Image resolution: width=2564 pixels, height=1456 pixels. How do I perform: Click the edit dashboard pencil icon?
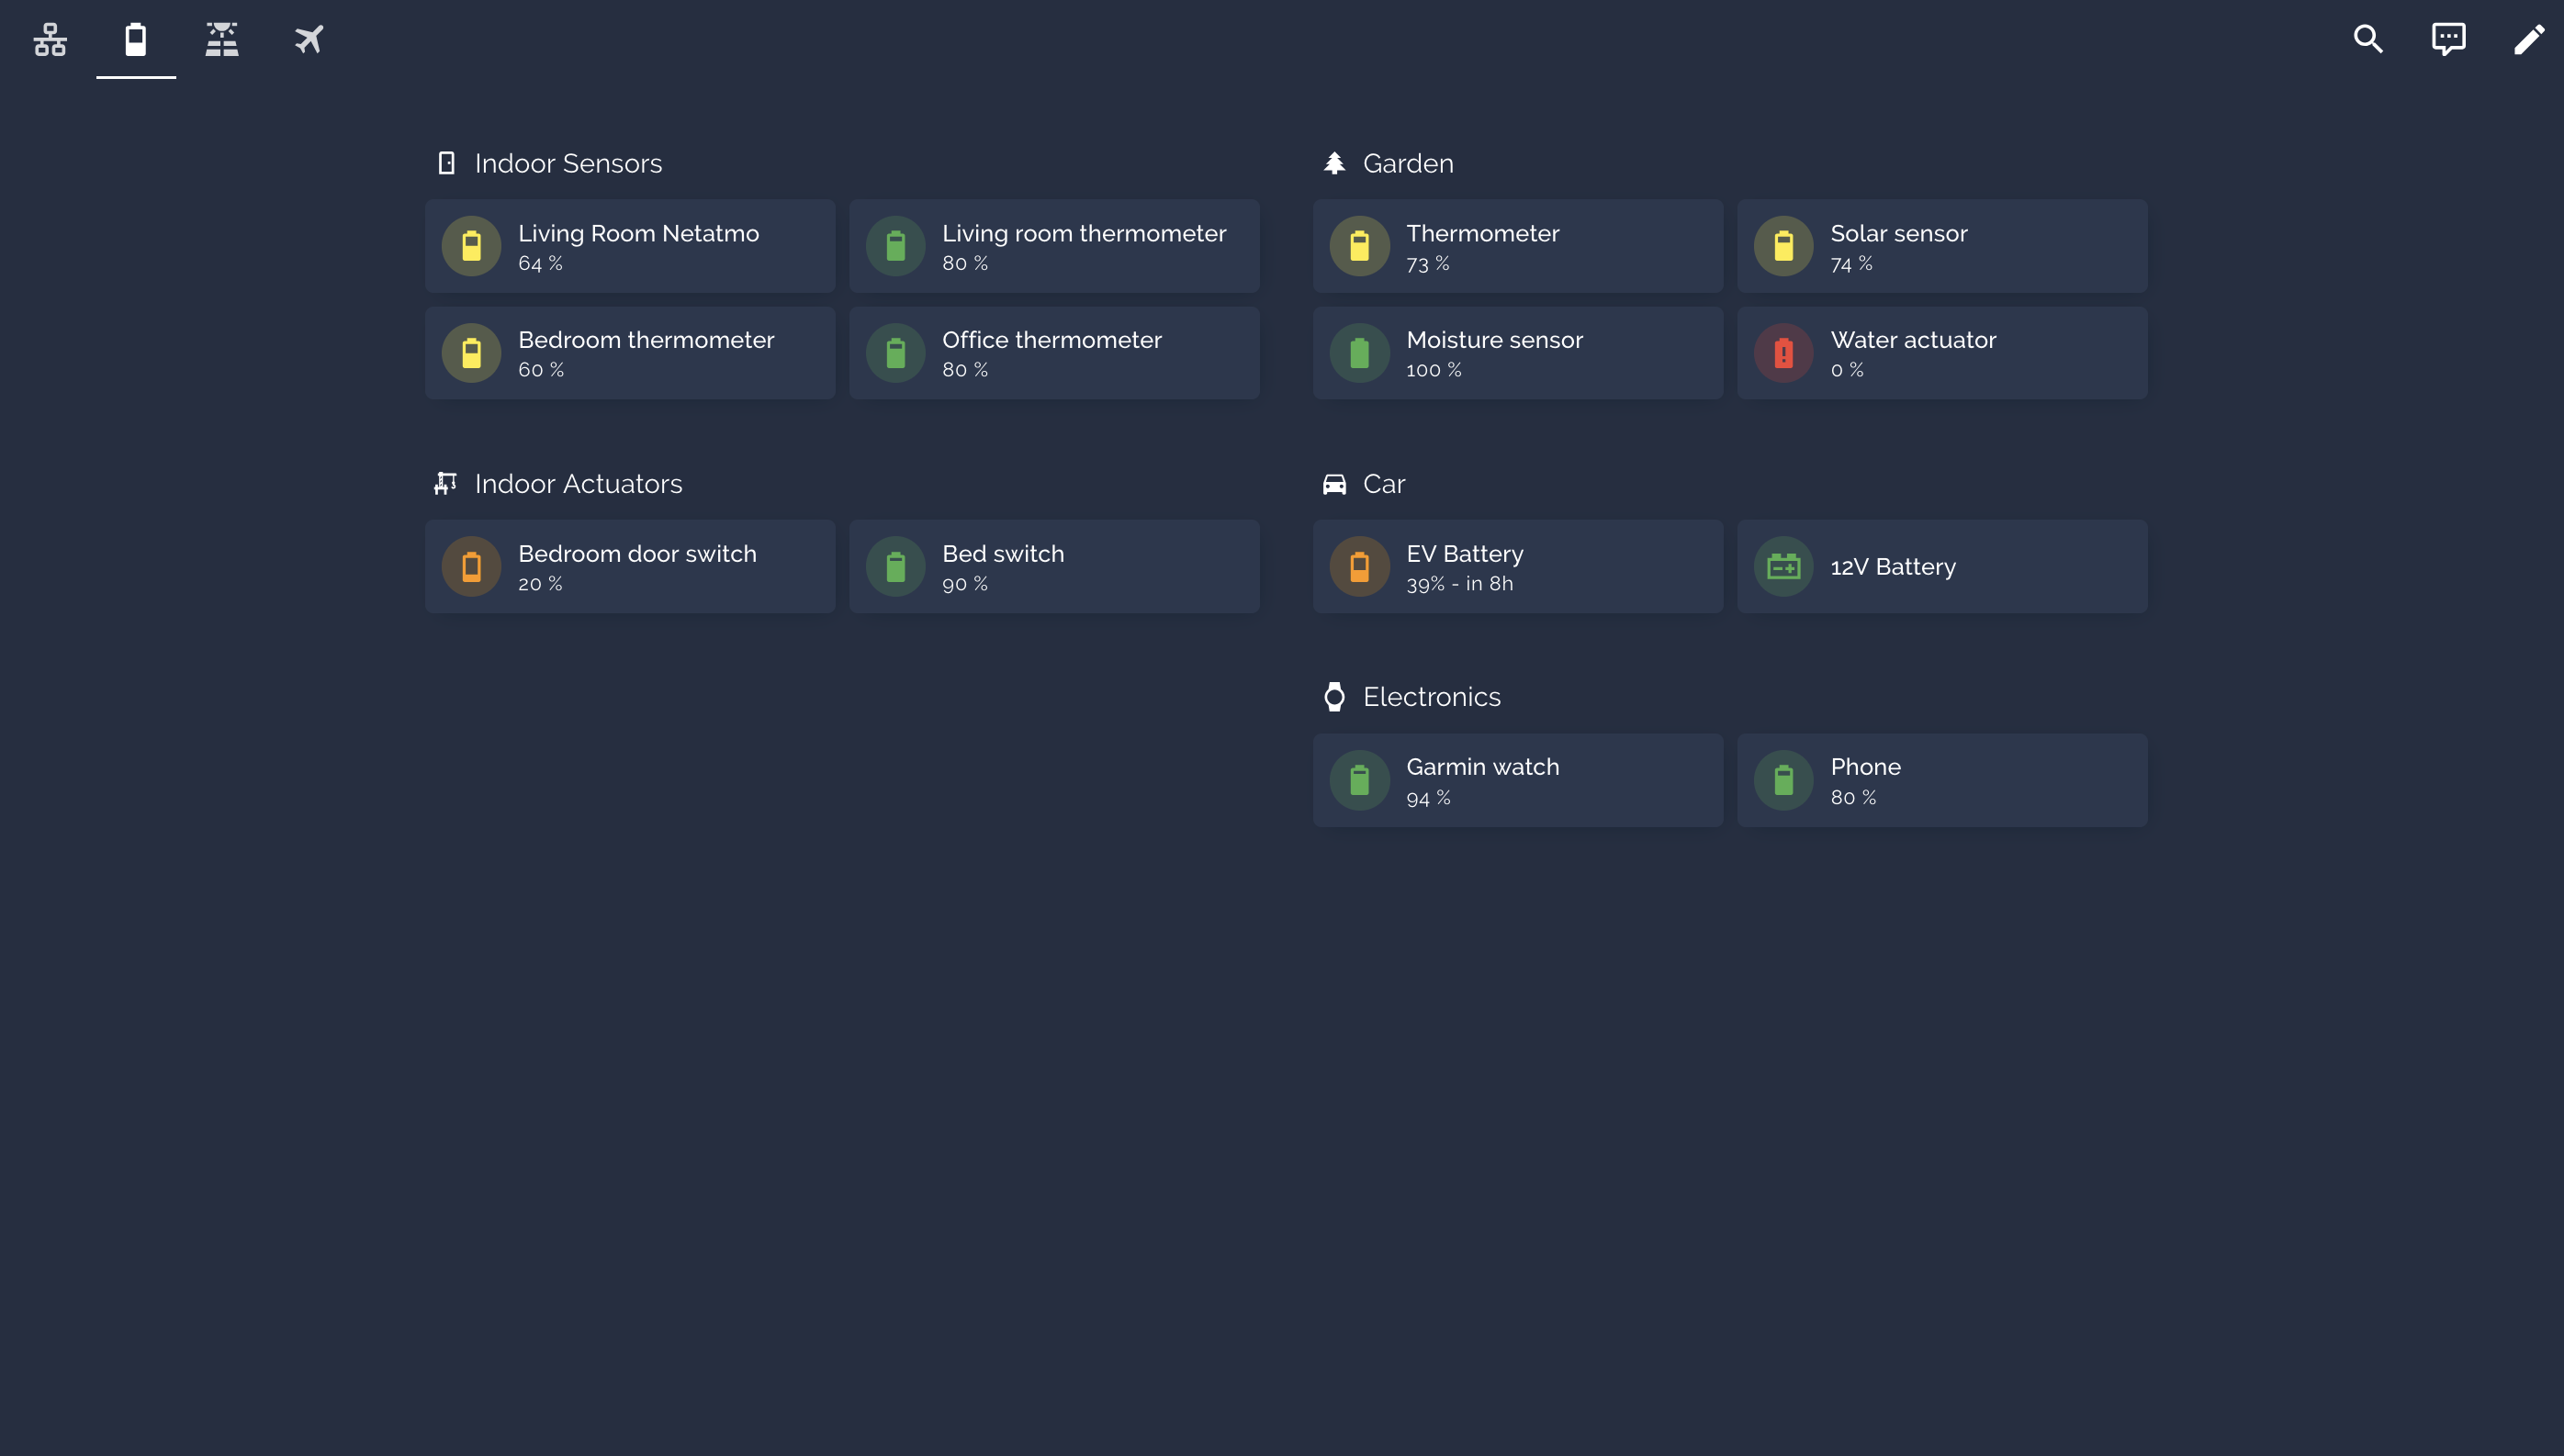coord(2529,40)
